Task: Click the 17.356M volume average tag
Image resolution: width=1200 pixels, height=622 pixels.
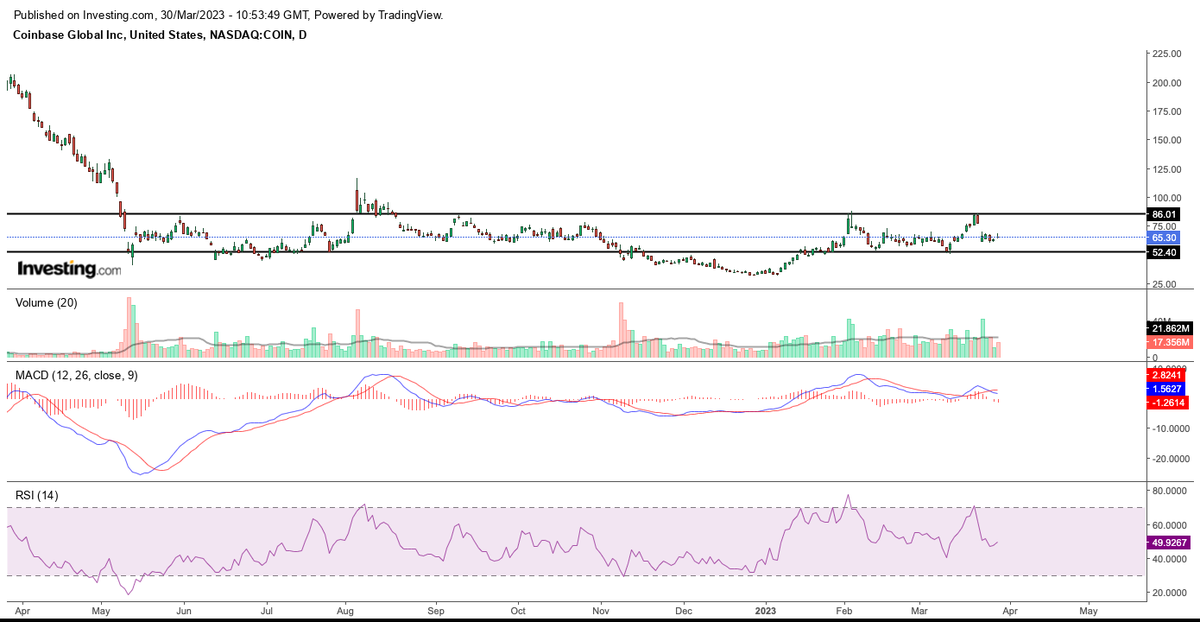Action: 1169,342
